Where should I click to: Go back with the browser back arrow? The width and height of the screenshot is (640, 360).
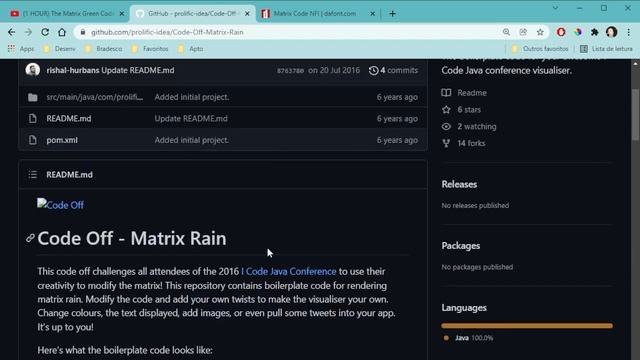point(11,32)
